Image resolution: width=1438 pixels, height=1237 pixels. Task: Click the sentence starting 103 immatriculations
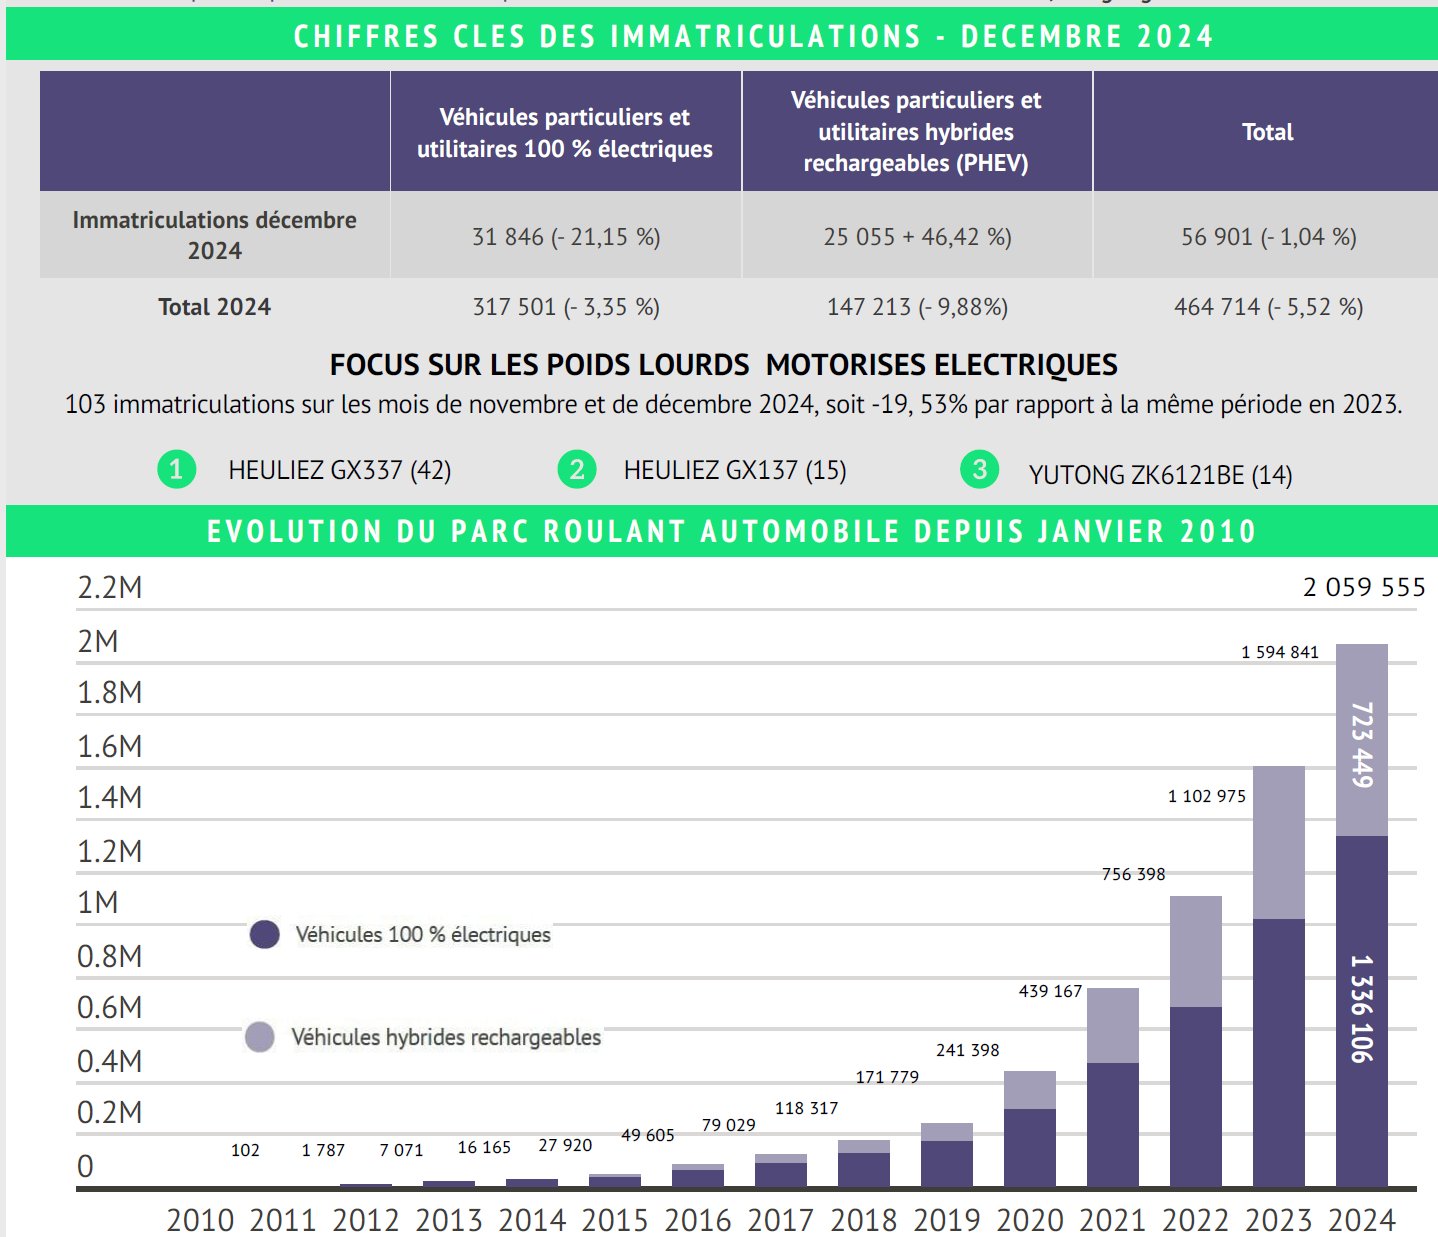[x=733, y=404]
